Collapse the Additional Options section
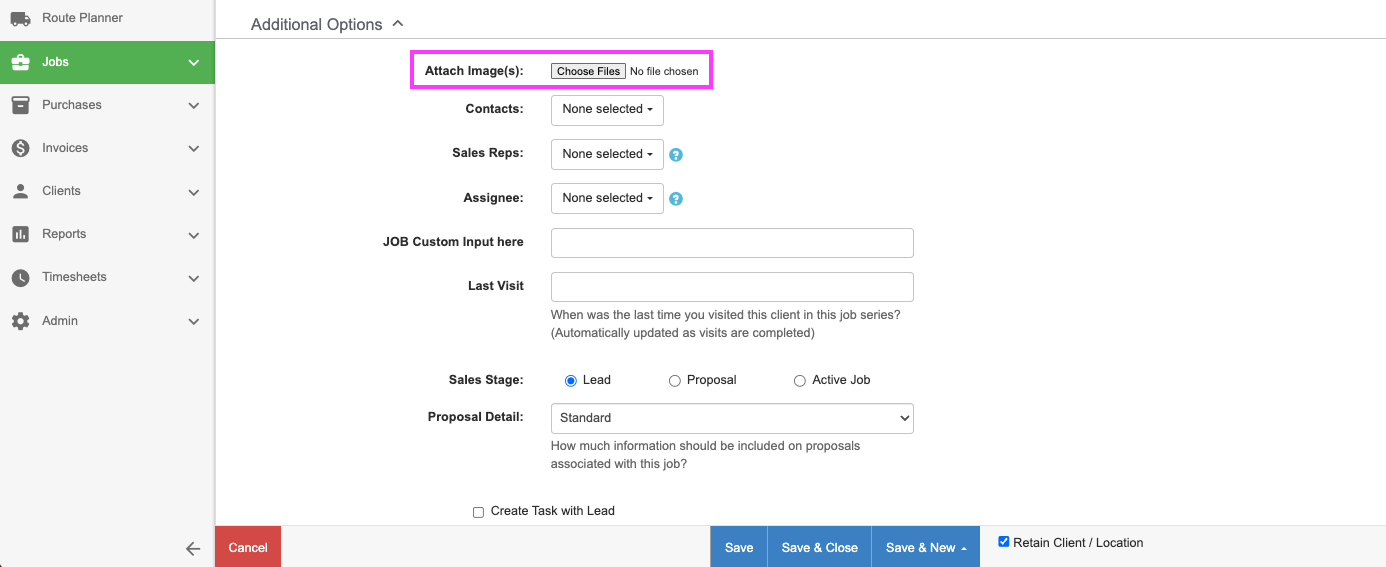This screenshot has width=1386, height=567. [x=398, y=24]
